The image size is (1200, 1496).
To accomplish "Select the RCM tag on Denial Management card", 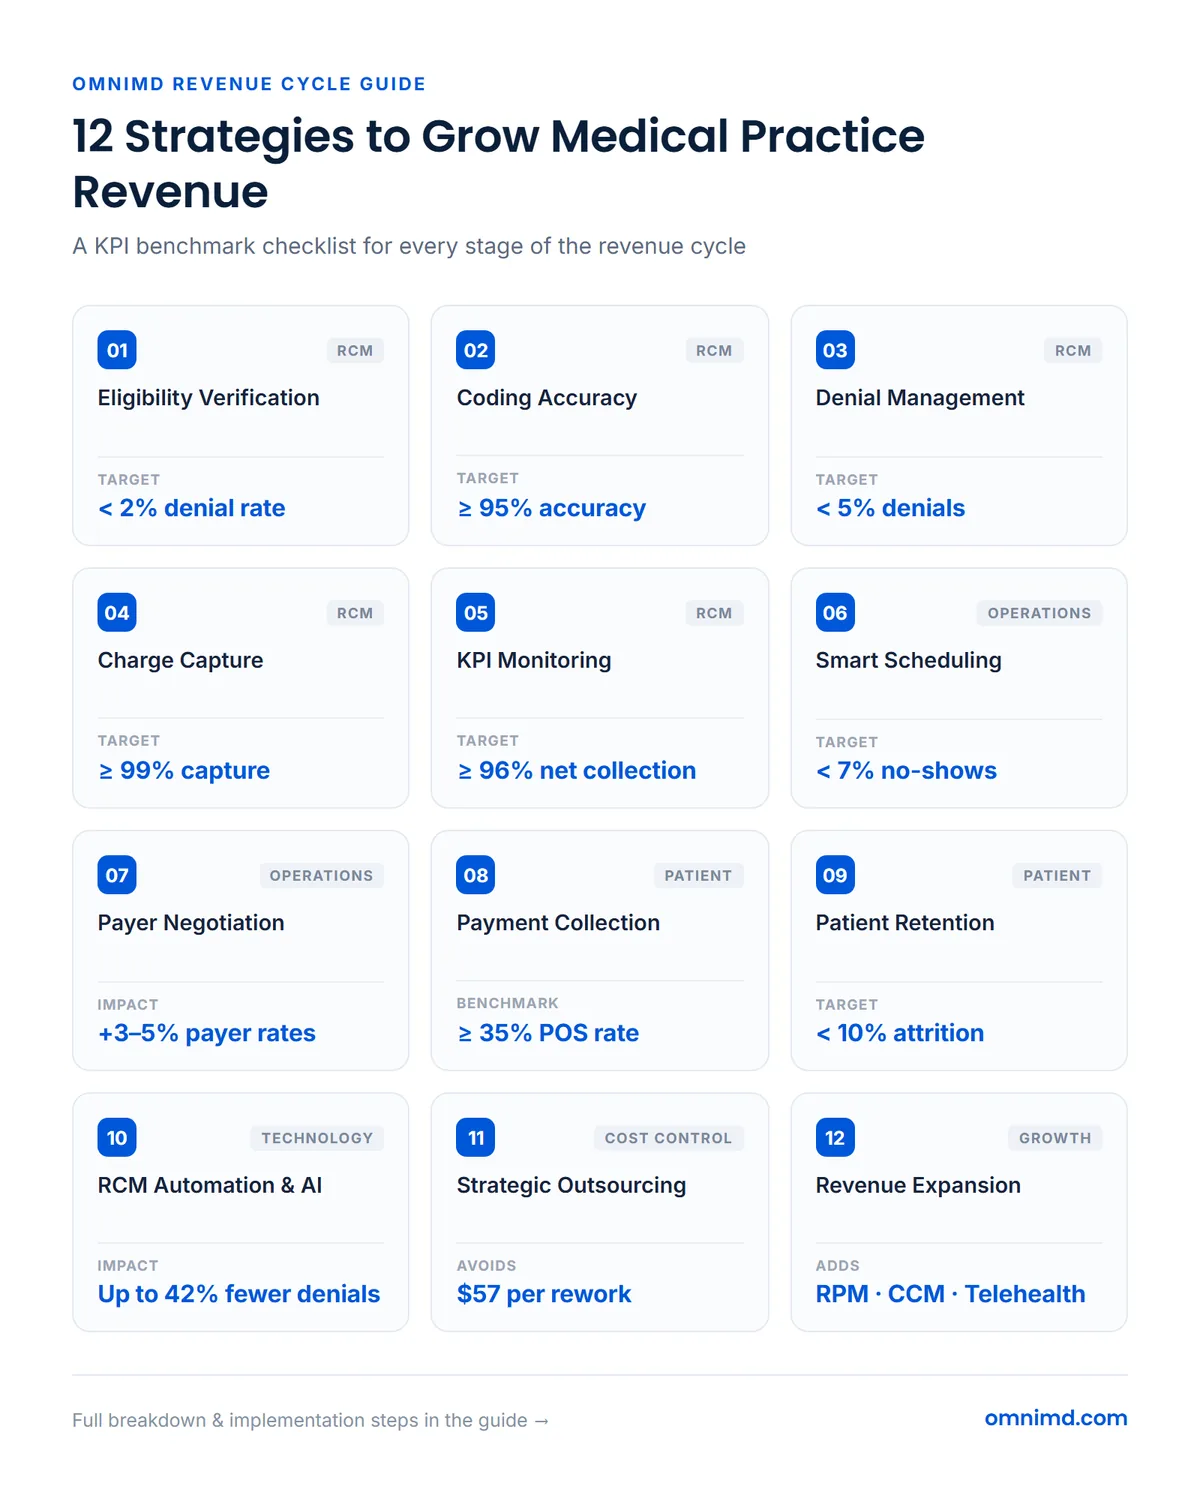I will pyautogui.click(x=1073, y=351).
